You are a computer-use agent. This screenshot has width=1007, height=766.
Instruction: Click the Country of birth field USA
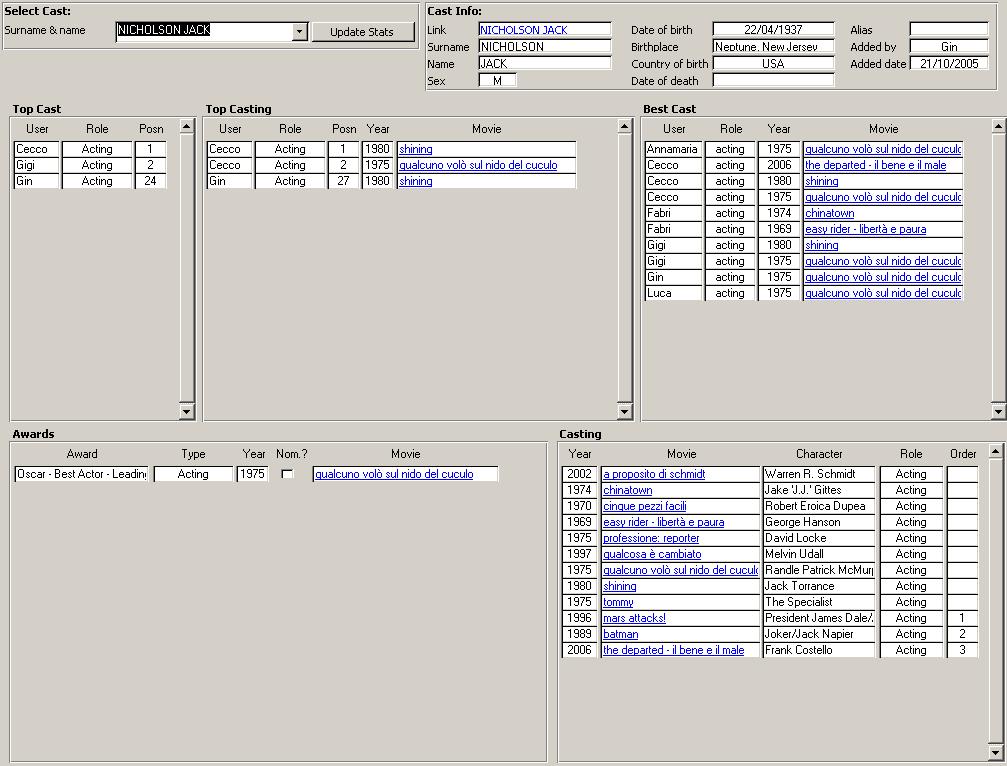(773, 64)
